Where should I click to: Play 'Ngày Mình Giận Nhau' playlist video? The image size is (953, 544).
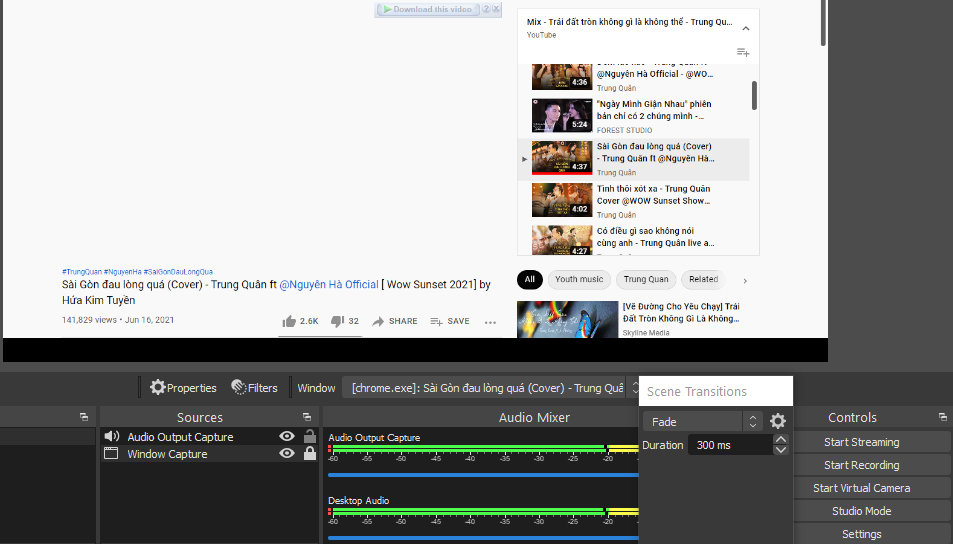[x=634, y=116]
